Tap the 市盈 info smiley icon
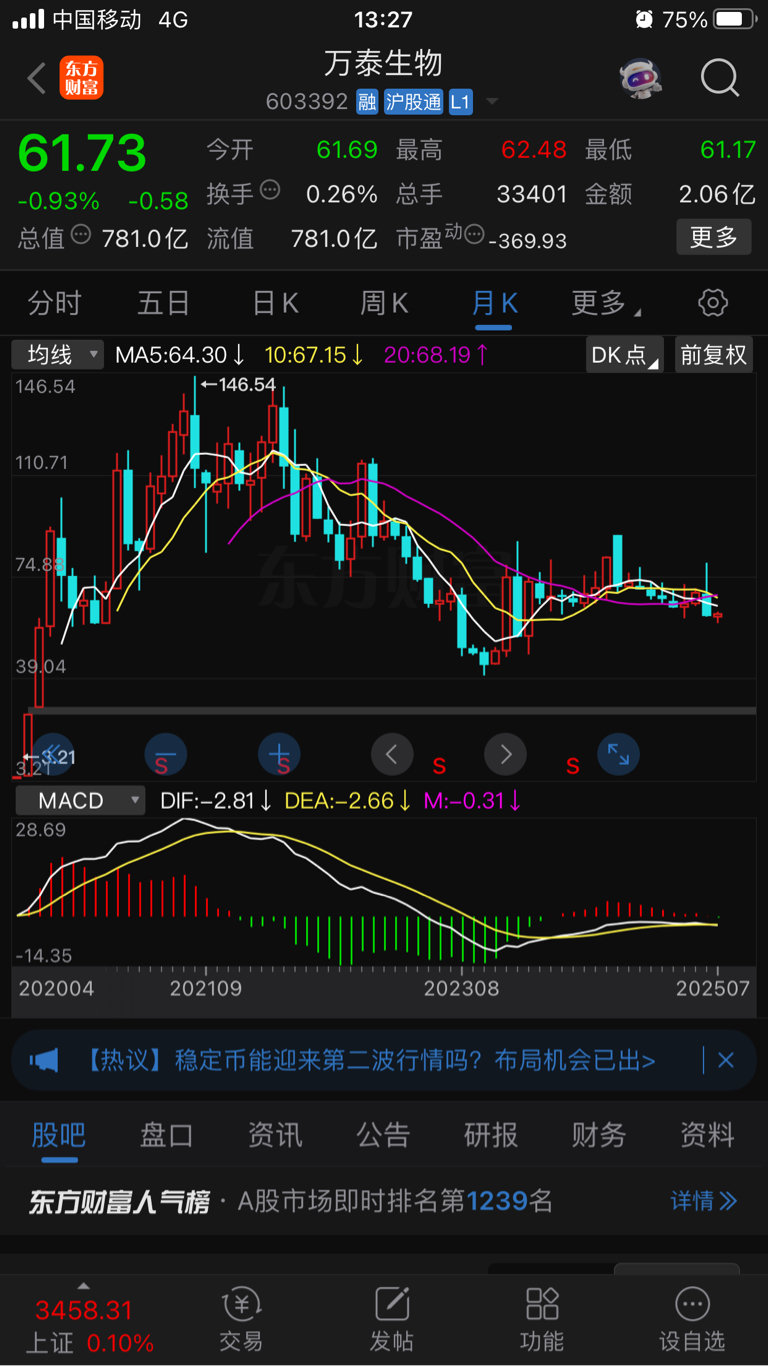 pyautogui.click(x=474, y=235)
